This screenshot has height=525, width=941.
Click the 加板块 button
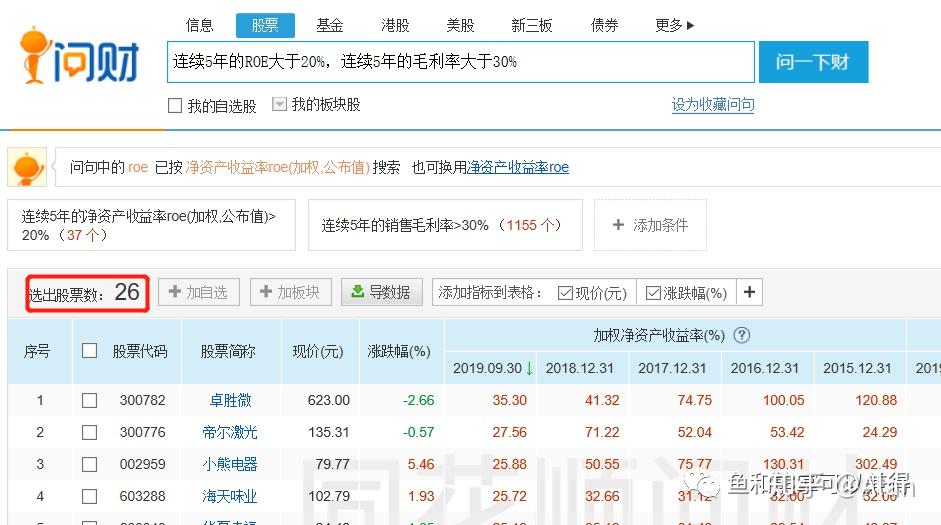click(x=290, y=292)
